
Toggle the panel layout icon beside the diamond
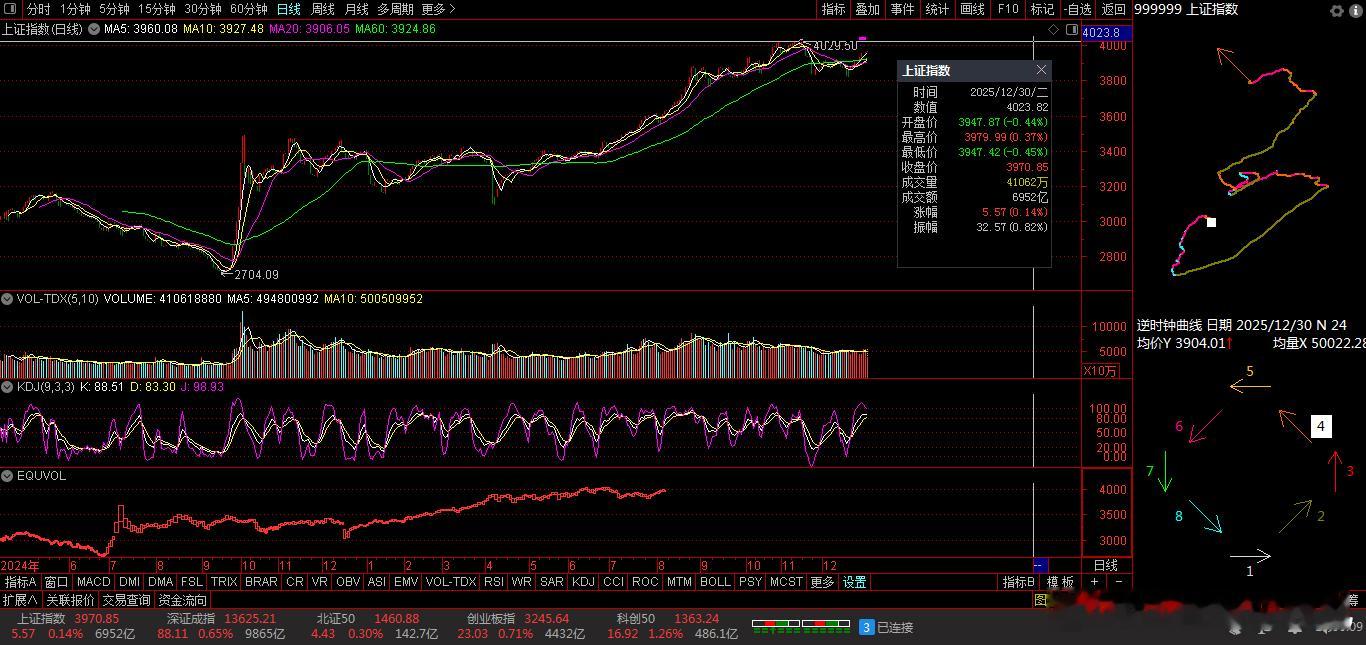click(x=1072, y=30)
